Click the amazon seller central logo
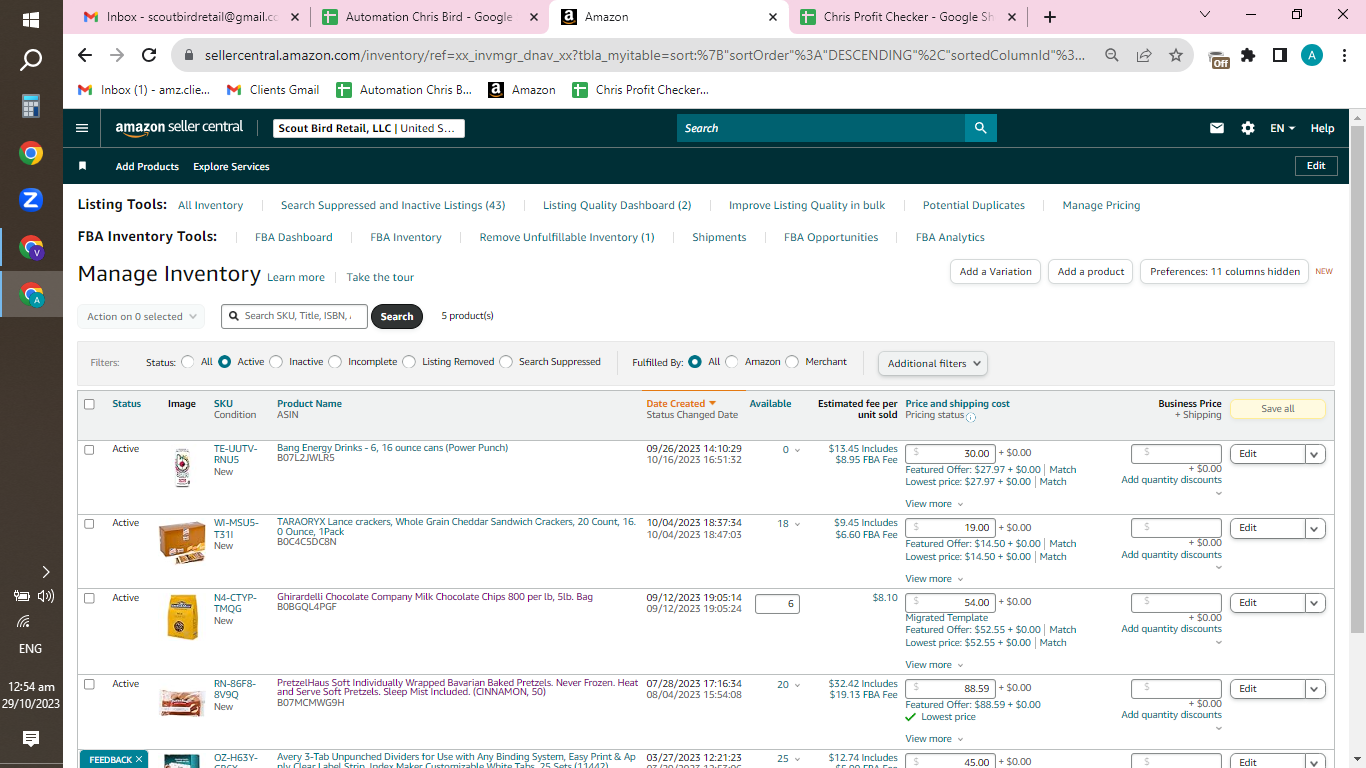The width and height of the screenshot is (1366, 768). coord(179,128)
